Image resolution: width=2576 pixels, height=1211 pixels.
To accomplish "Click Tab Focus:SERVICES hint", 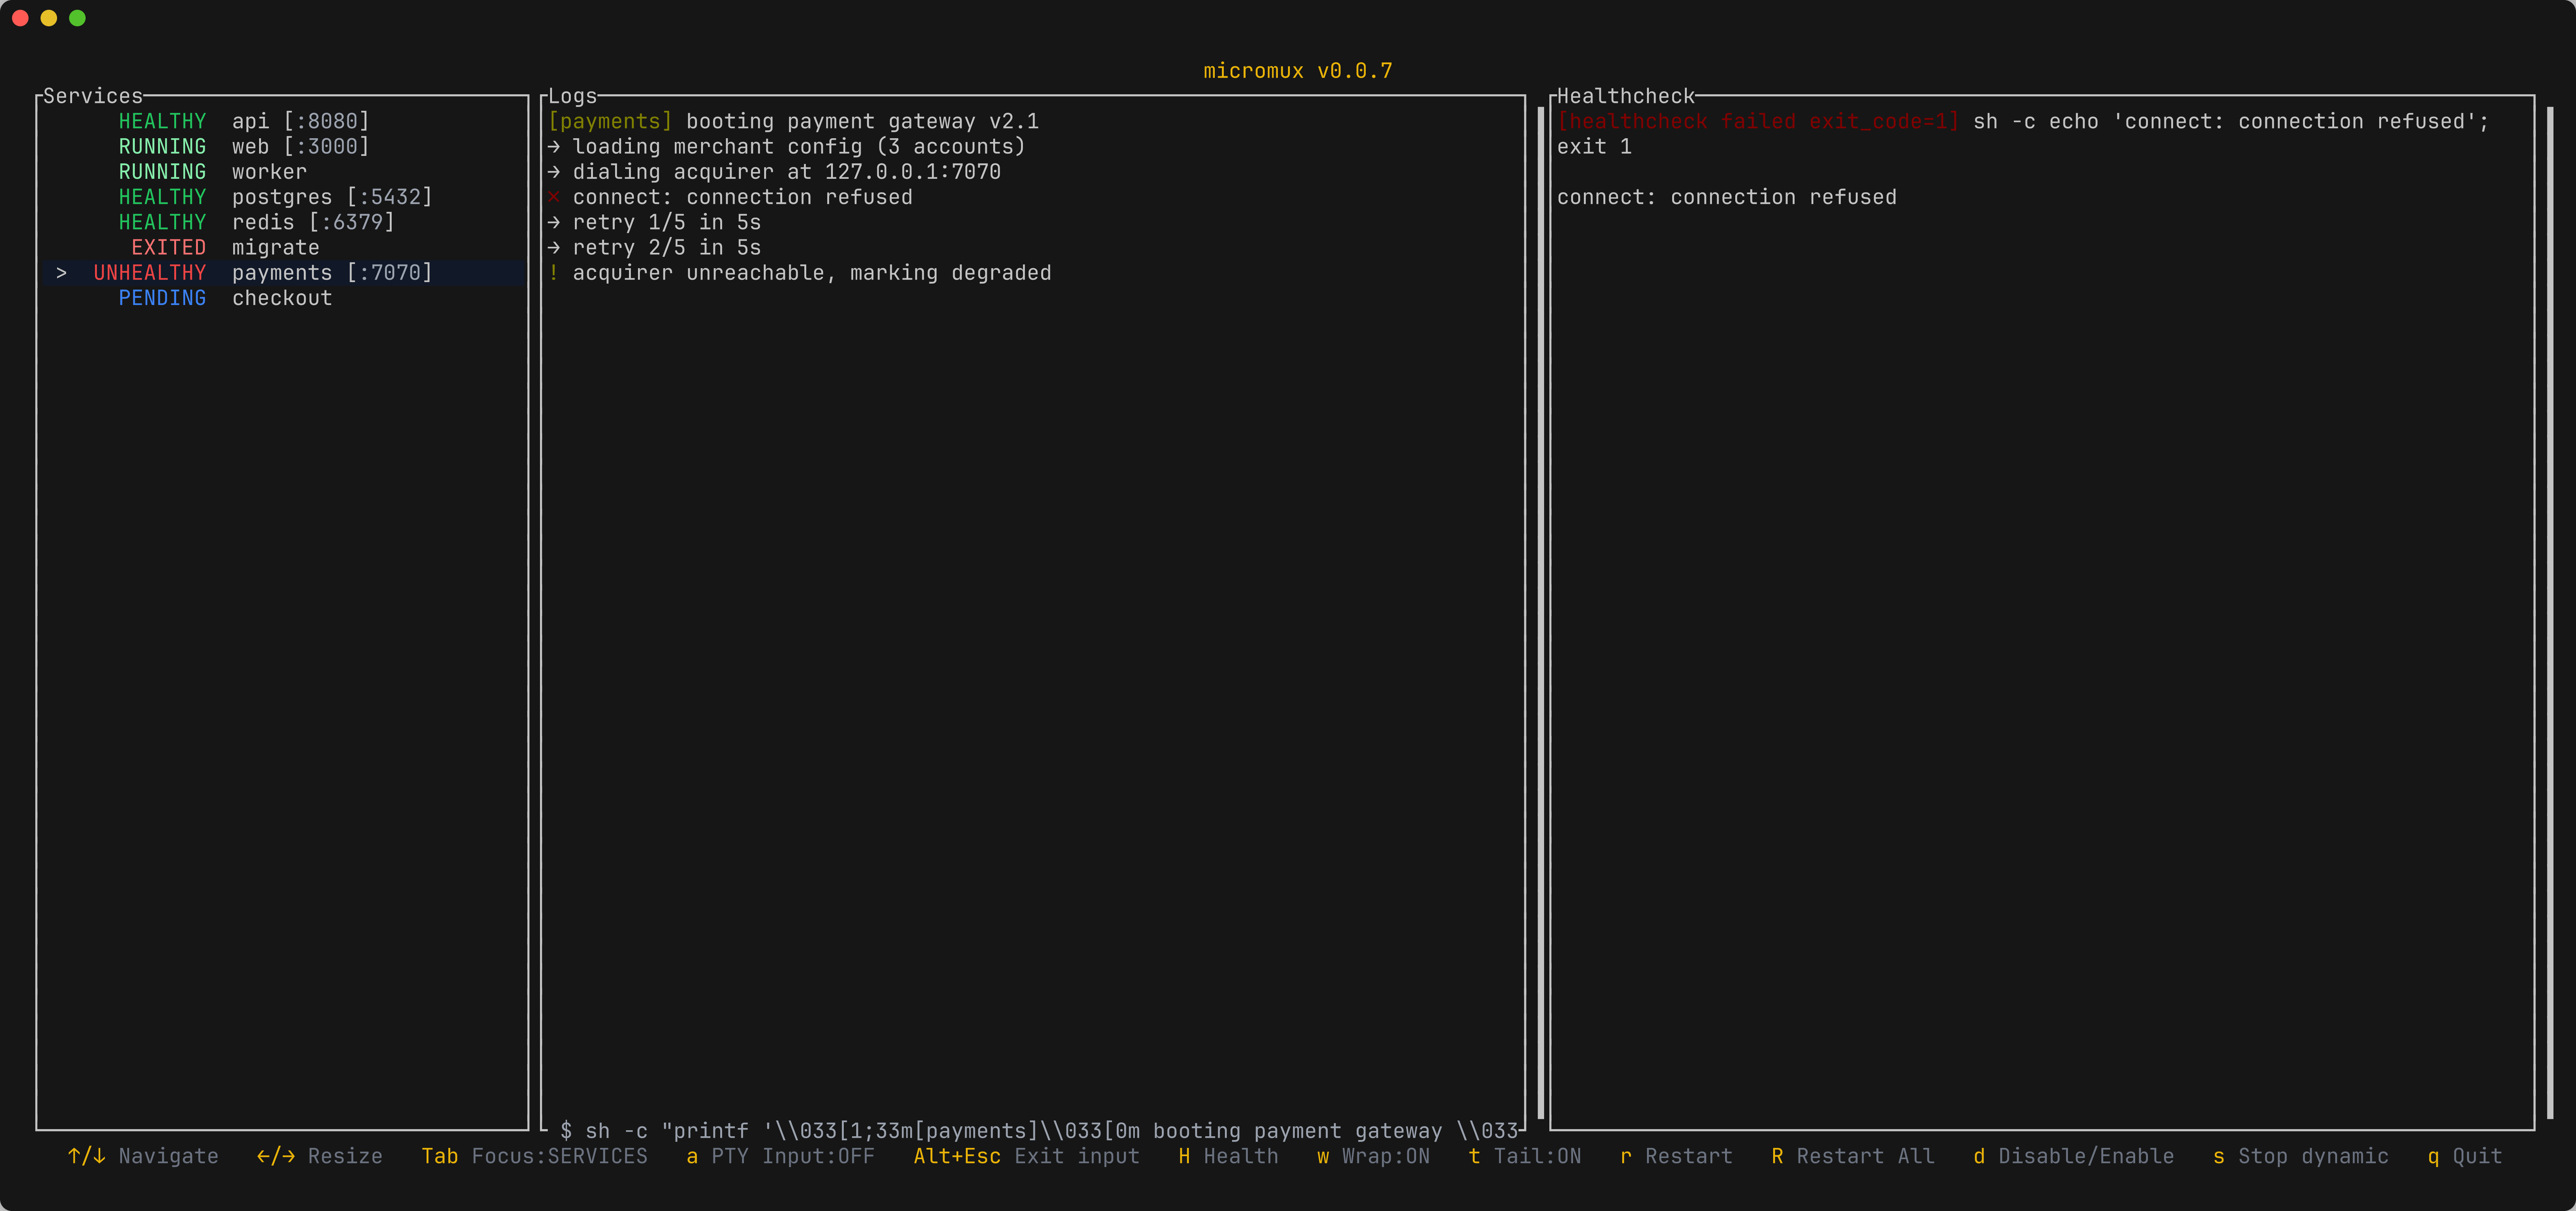I will 535,1156.
